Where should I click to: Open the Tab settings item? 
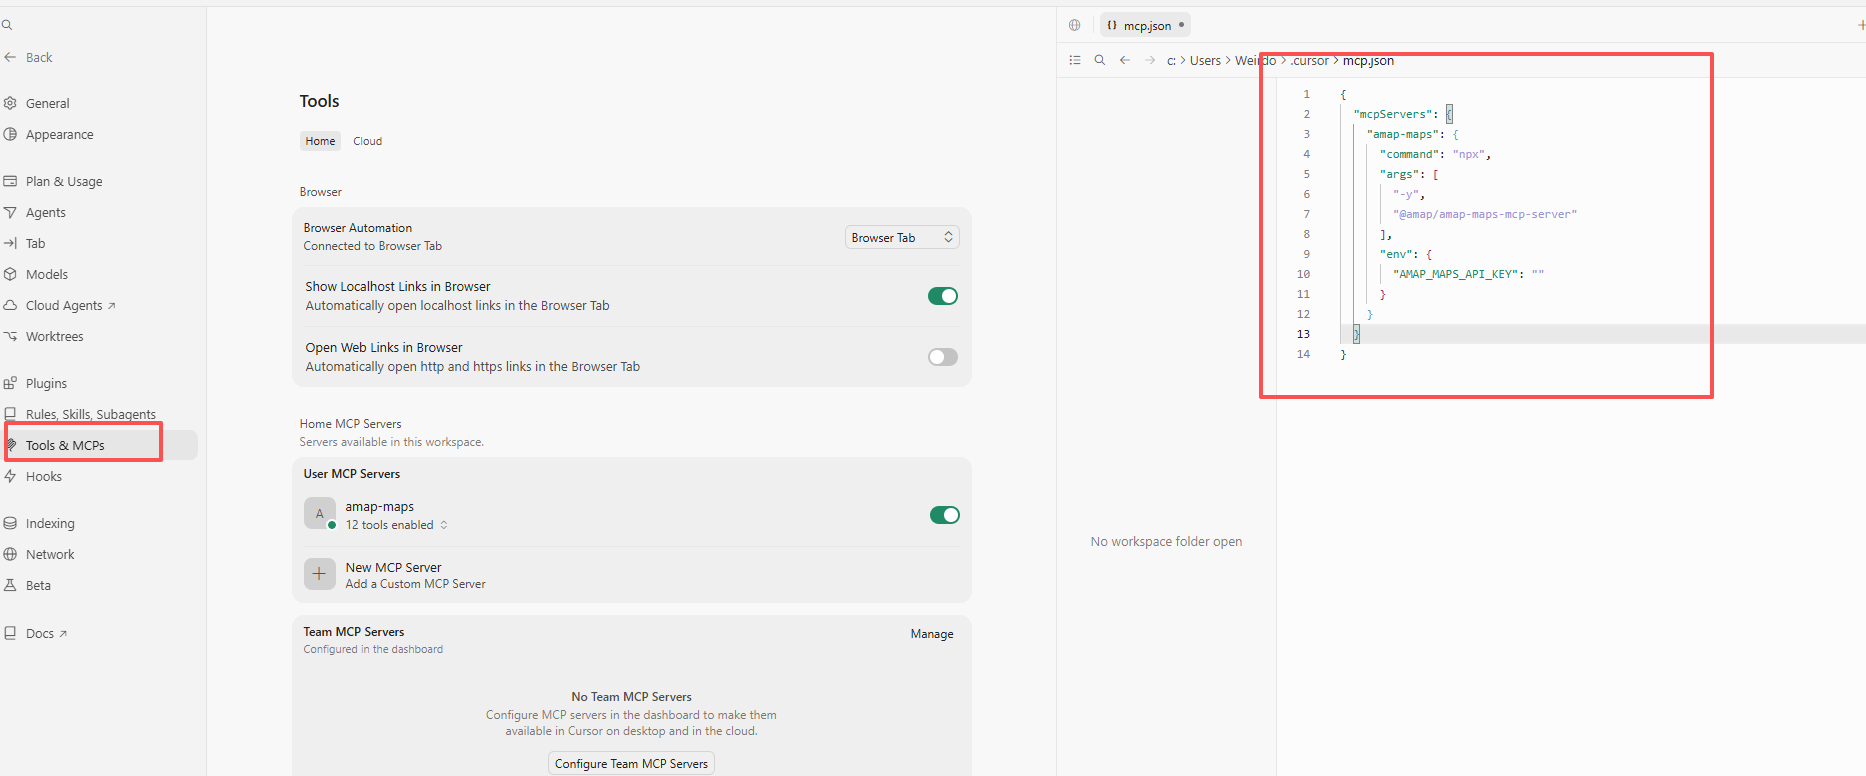35,243
